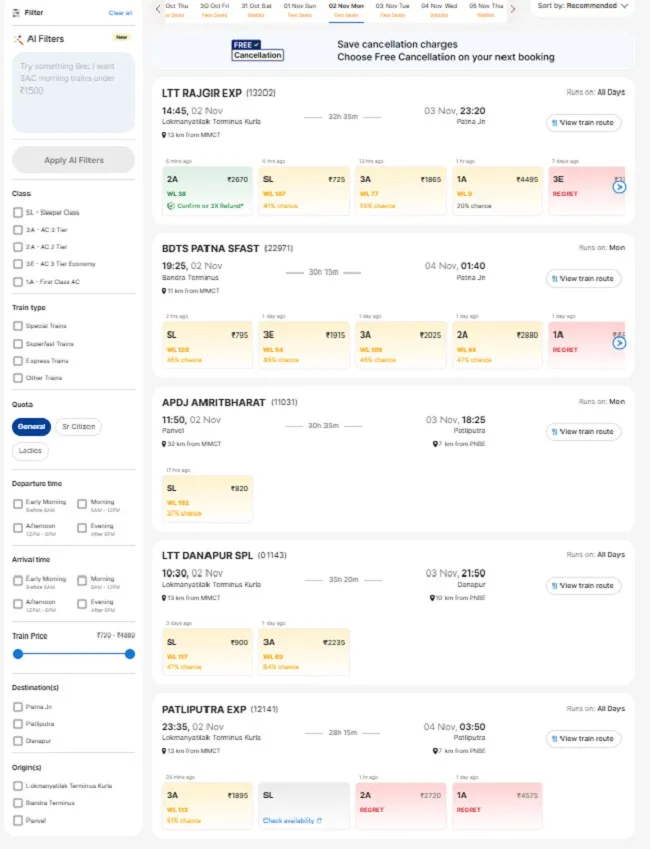The image size is (650, 849).
Task: Click the LTT DANAPUR SPL train name
Action: [x=207, y=556]
